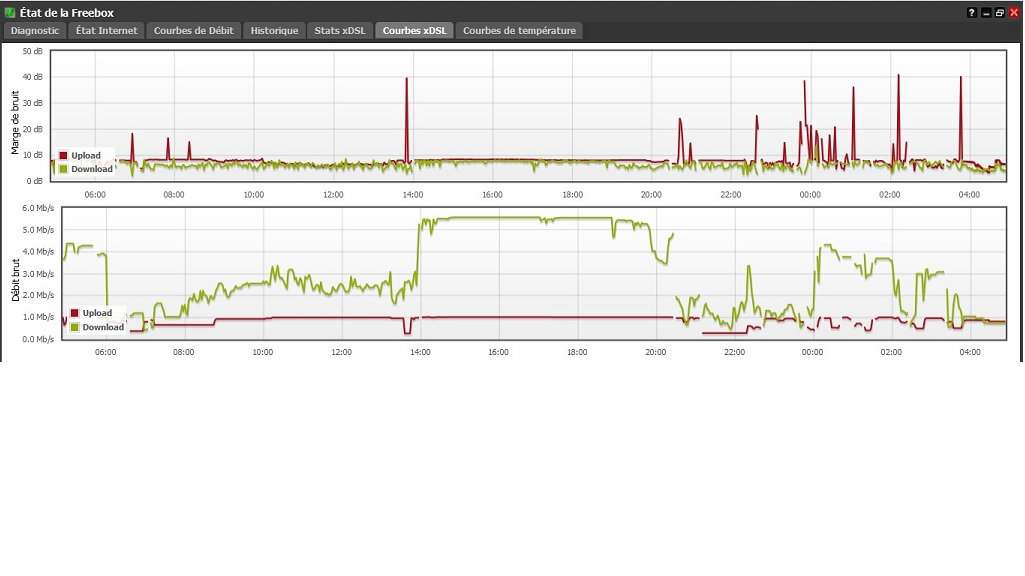Click 16:00 label on noise margin chart
This screenshot has height=576, width=1025.
click(x=492, y=195)
